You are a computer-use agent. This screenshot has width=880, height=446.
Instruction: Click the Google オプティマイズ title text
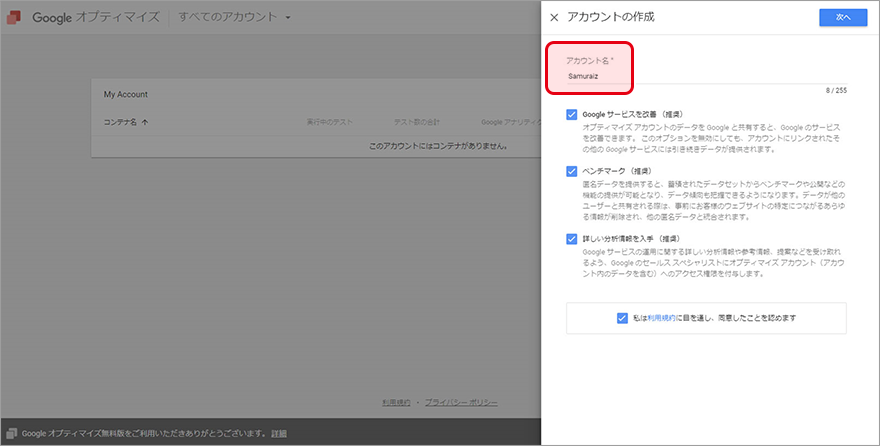(96, 17)
